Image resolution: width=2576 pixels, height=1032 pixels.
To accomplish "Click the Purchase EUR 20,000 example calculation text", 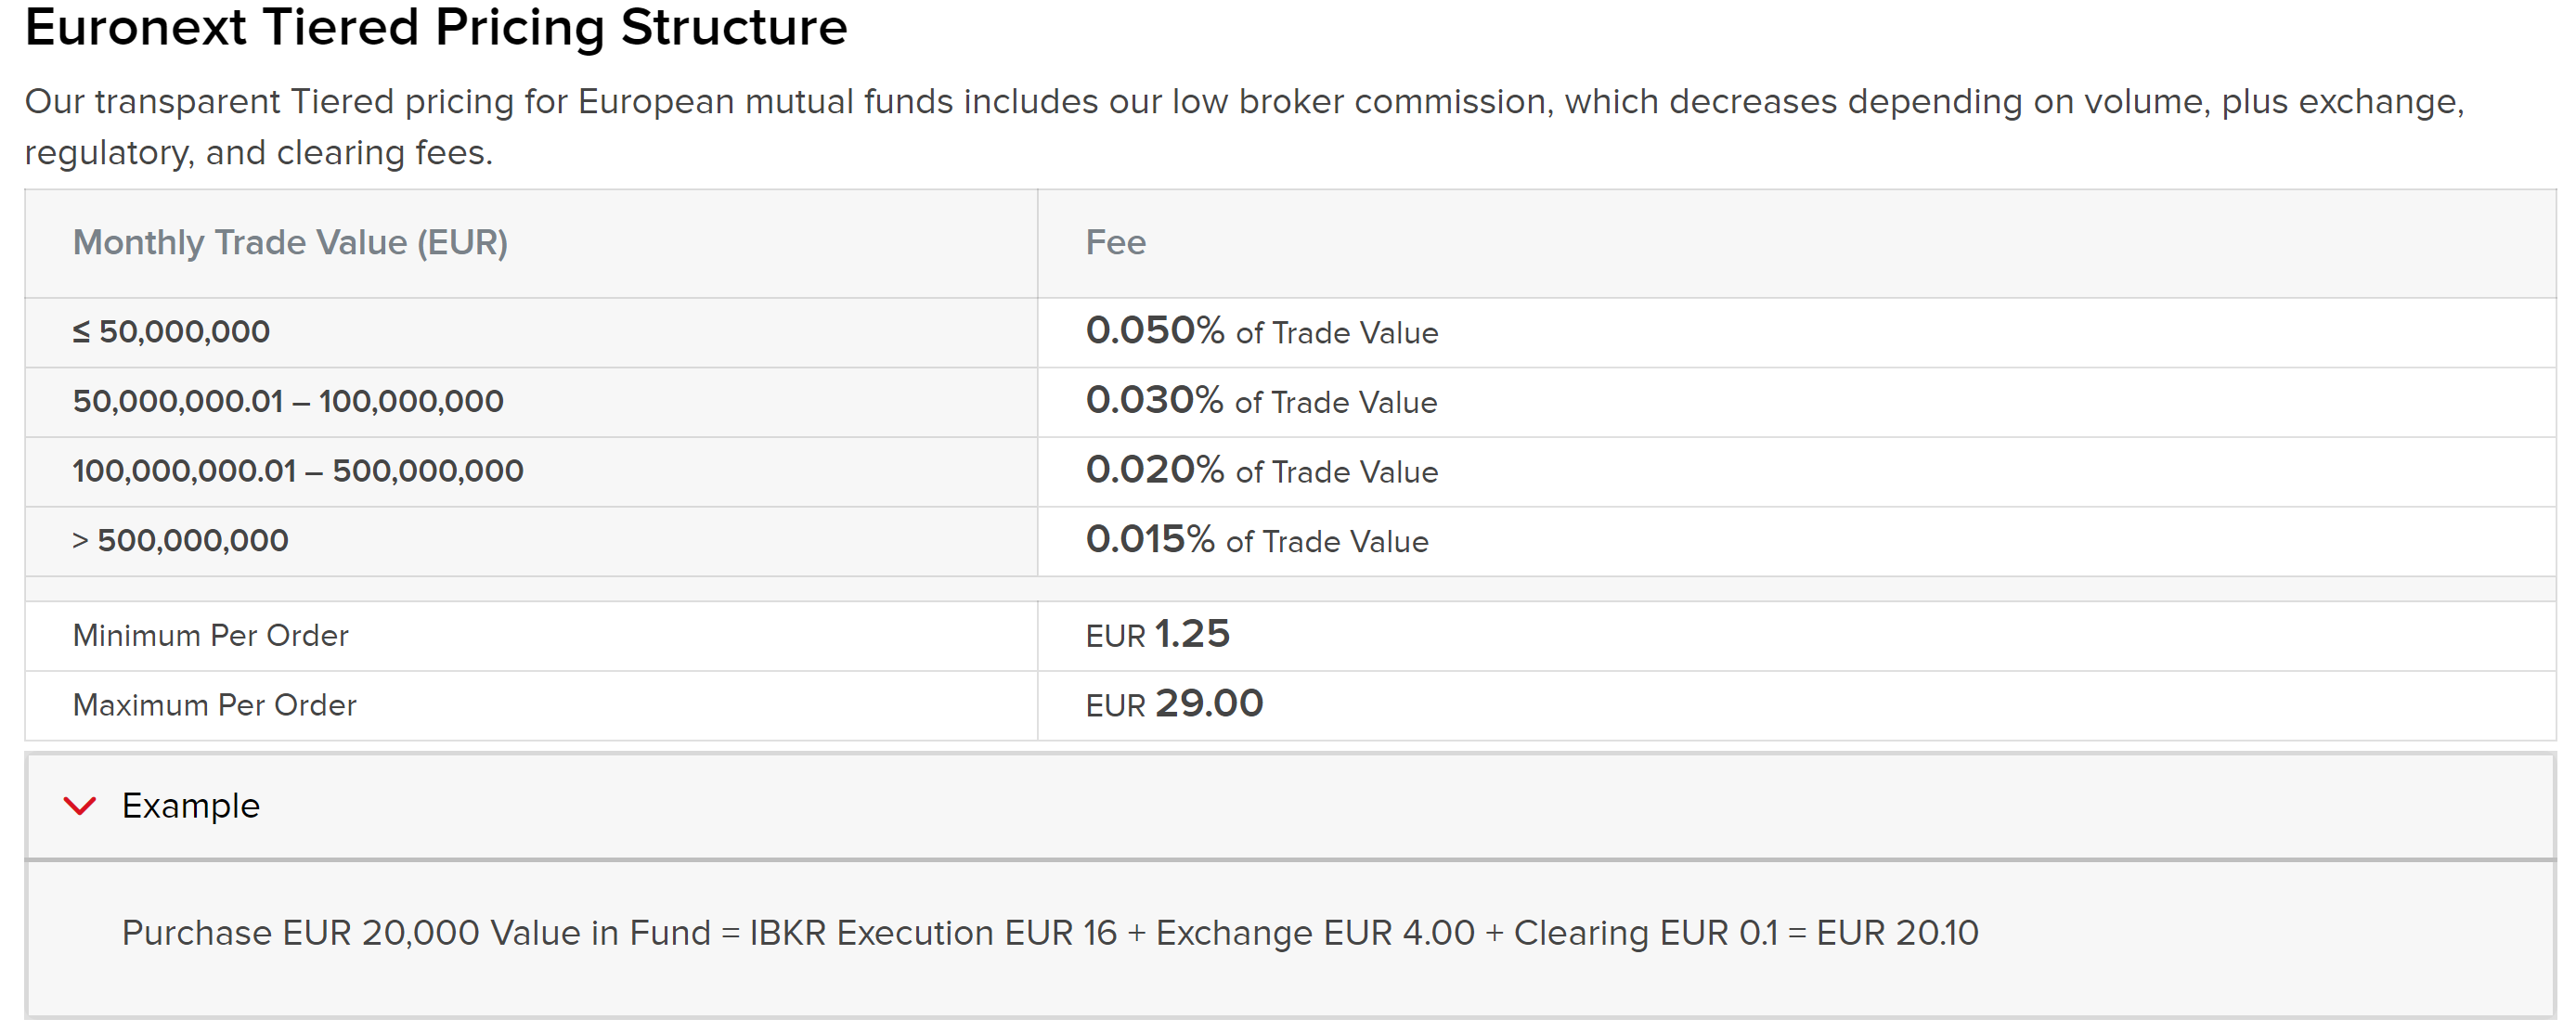I will click(1050, 933).
